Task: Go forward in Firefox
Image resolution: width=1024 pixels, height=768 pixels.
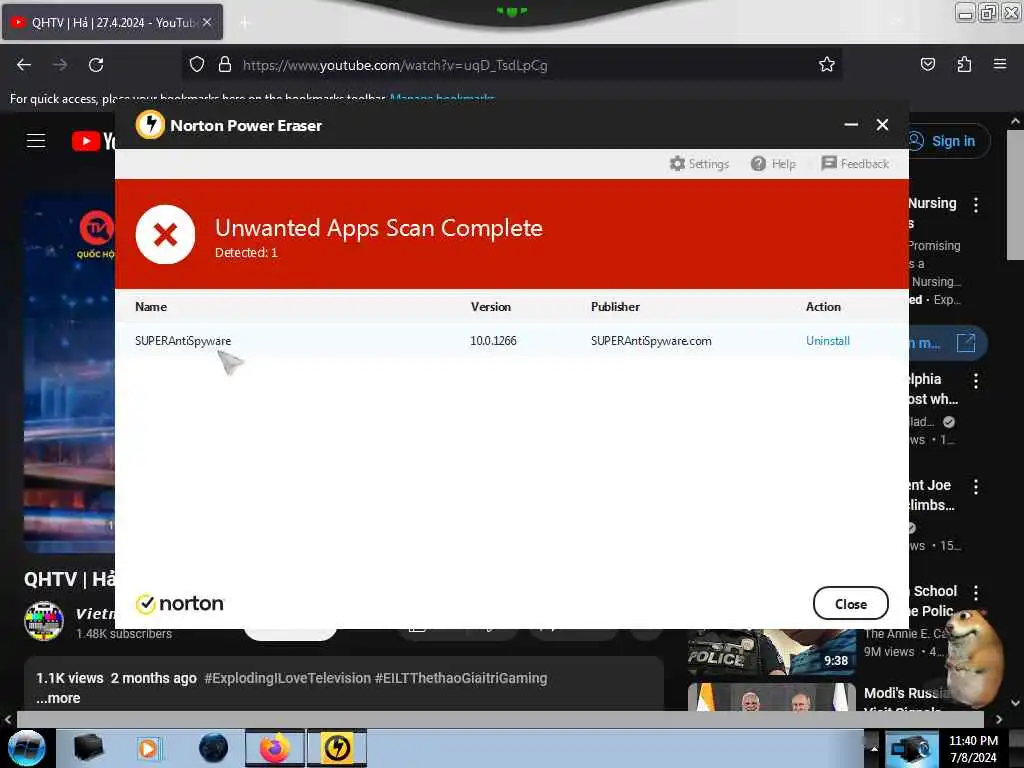Action: tap(60, 65)
